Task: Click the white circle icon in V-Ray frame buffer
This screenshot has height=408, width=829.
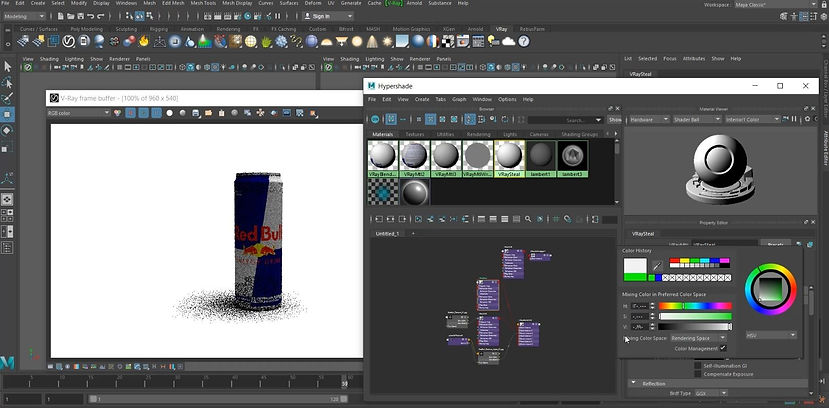Action: tap(170, 113)
